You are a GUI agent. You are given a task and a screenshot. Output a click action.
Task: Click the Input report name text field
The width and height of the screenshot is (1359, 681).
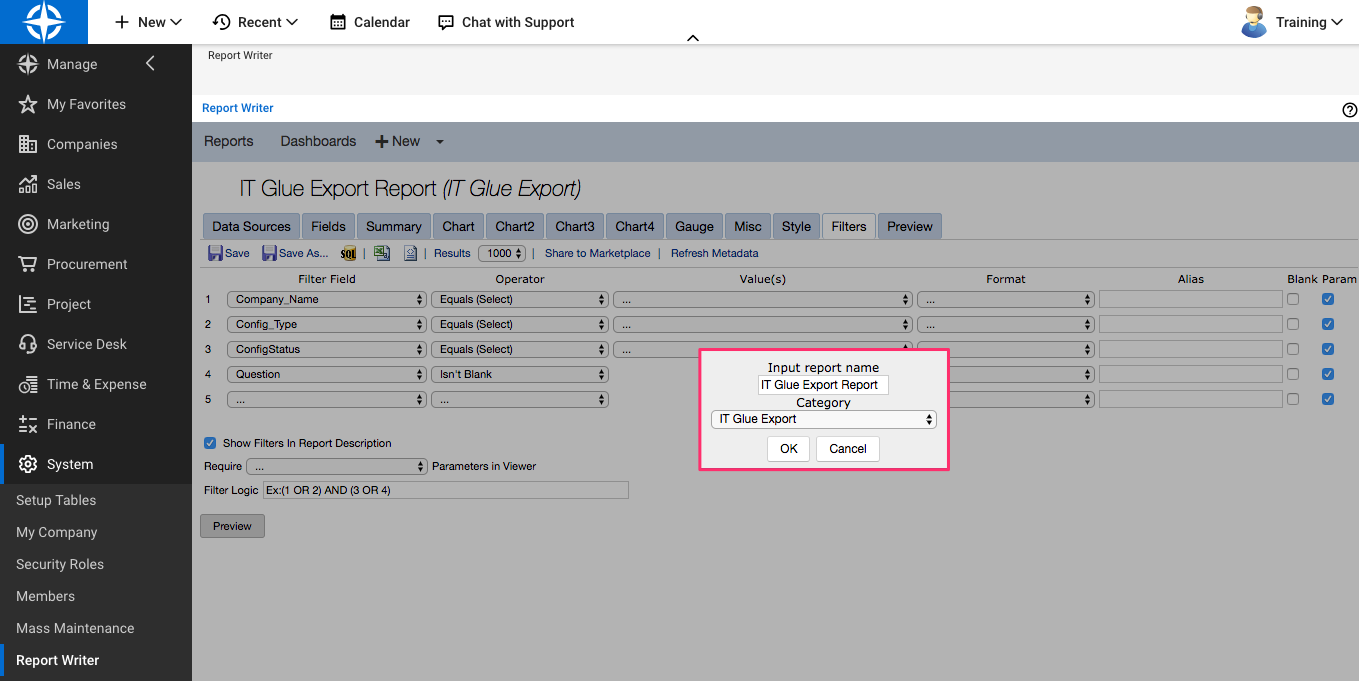pyautogui.click(x=823, y=384)
